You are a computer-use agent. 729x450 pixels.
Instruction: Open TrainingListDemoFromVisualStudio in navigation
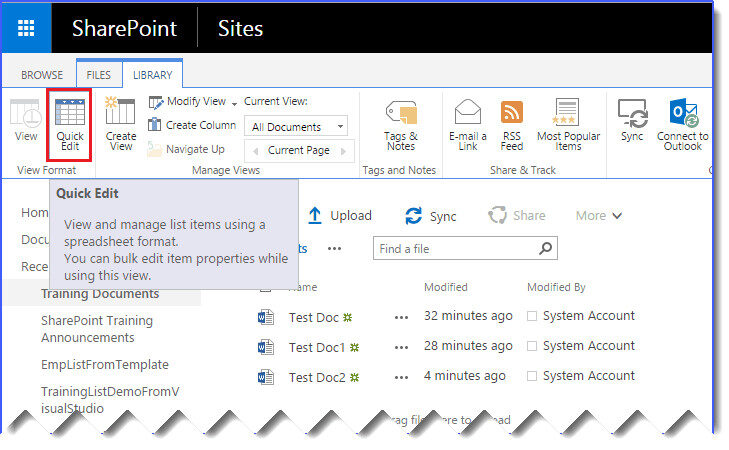pos(110,400)
